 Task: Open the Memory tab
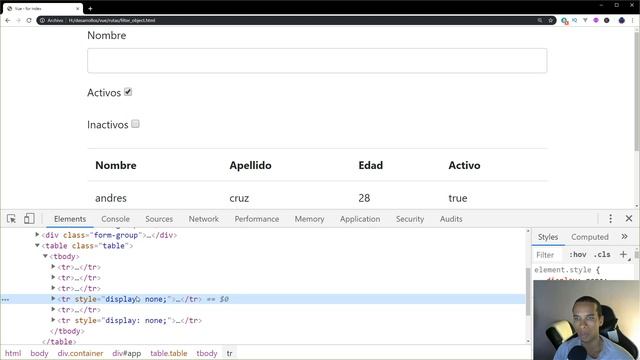[309, 219]
